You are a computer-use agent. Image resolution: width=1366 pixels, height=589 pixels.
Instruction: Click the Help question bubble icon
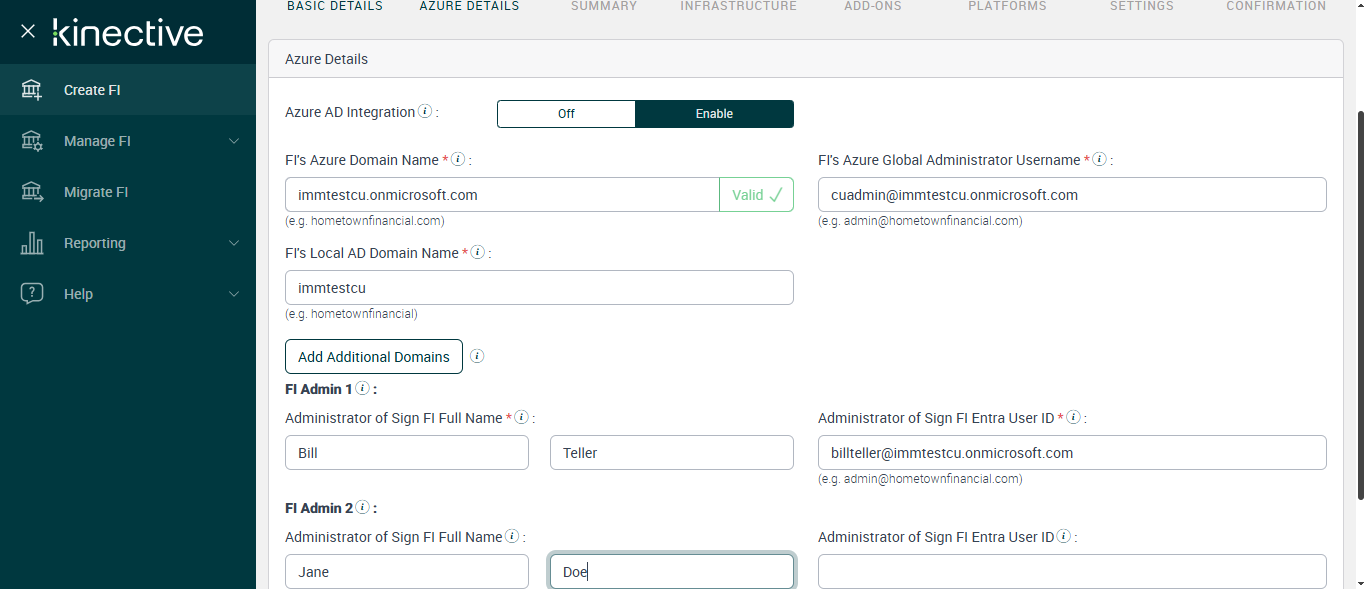point(32,294)
